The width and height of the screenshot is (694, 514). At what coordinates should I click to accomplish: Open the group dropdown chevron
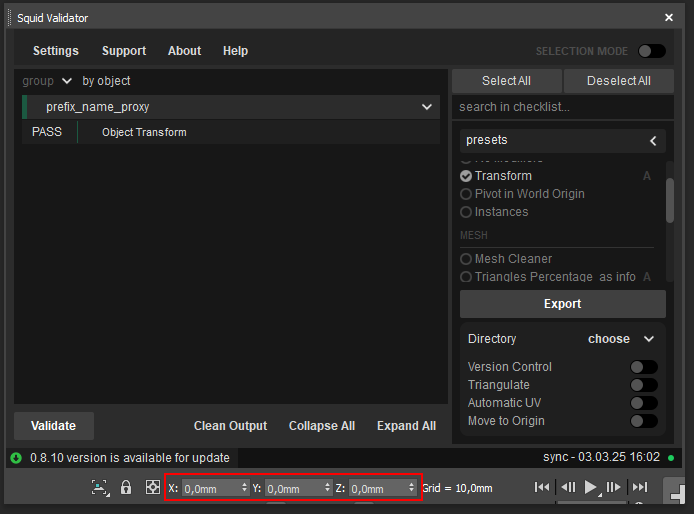coord(67,81)
